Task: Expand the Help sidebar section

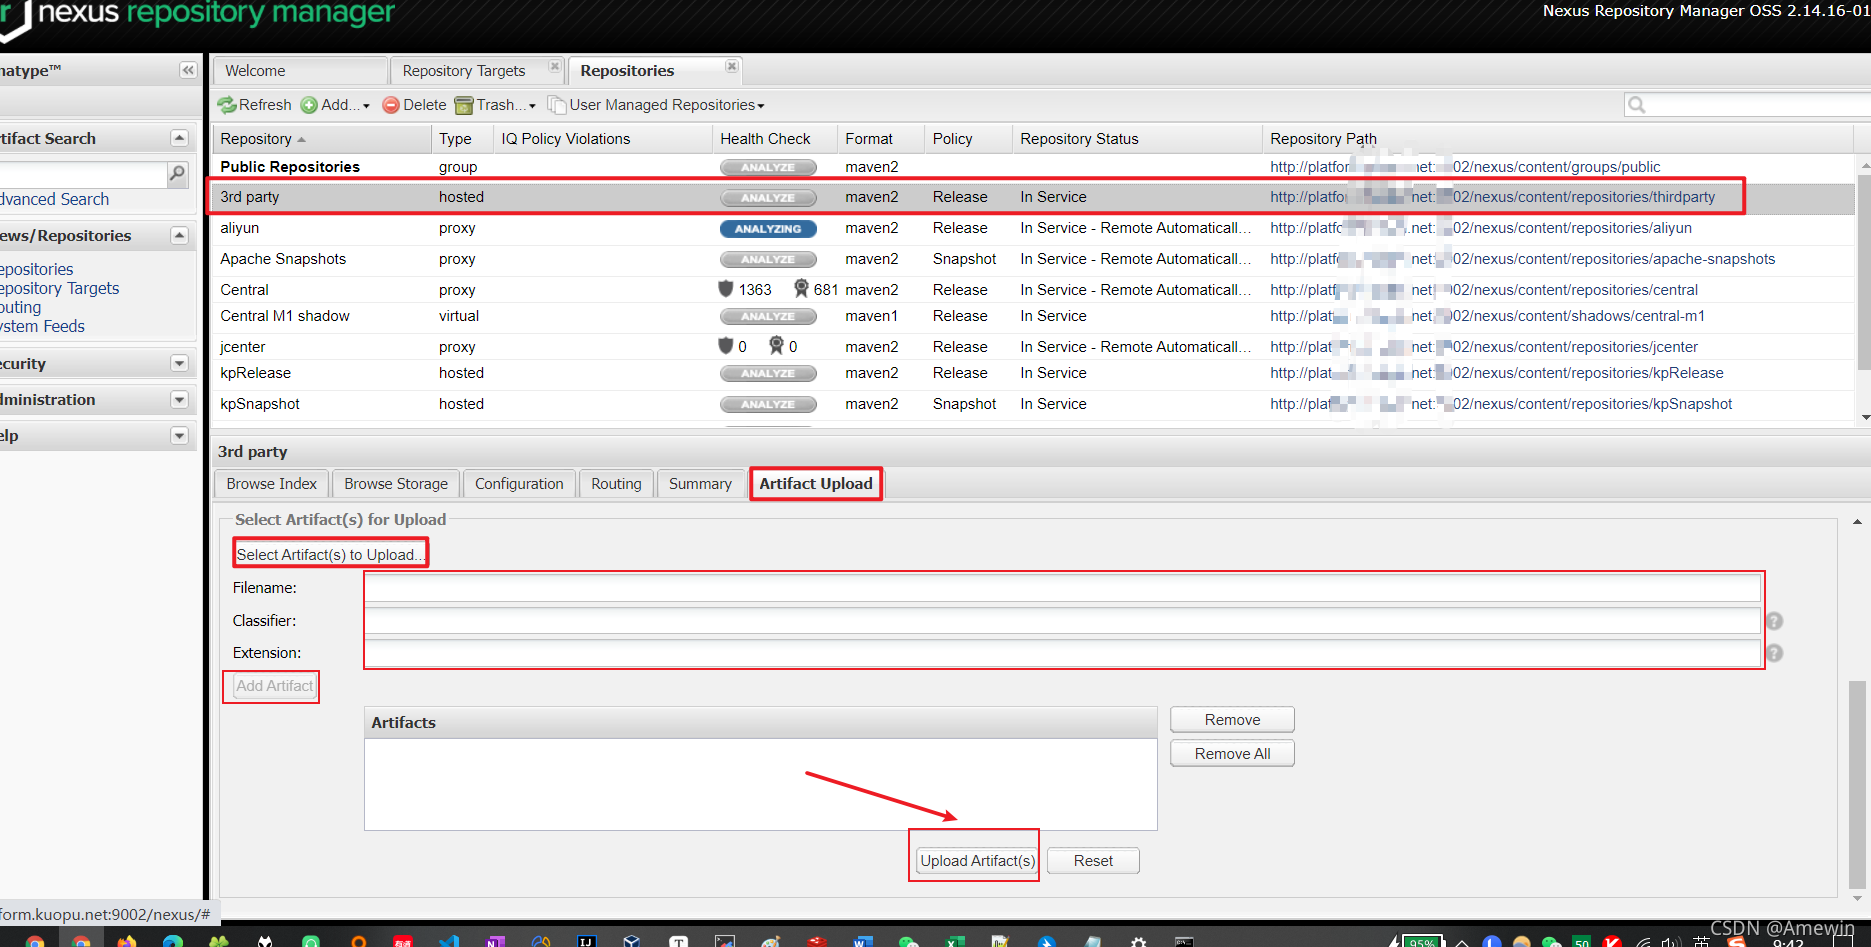Action: tap(179, 435)
